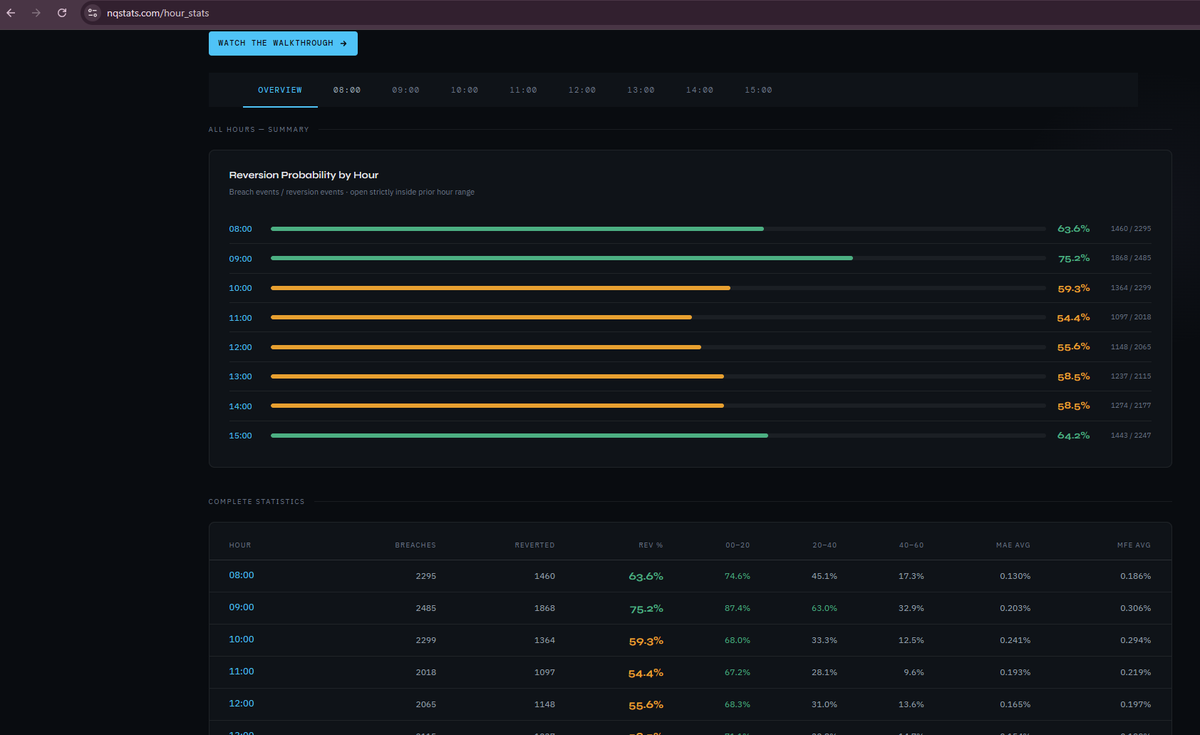The height and width of the screenshot is (735, 1200).
Task: Click 11:00 label in reversion chart
Action: pos(240,318)
